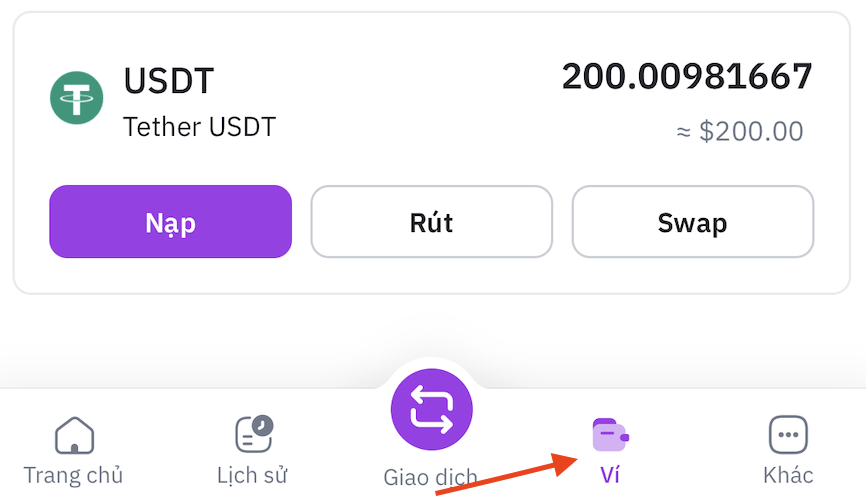Select the Ví tab label
Image resolution: width=866 pixels, height=502 pixels.
point(610,475)
